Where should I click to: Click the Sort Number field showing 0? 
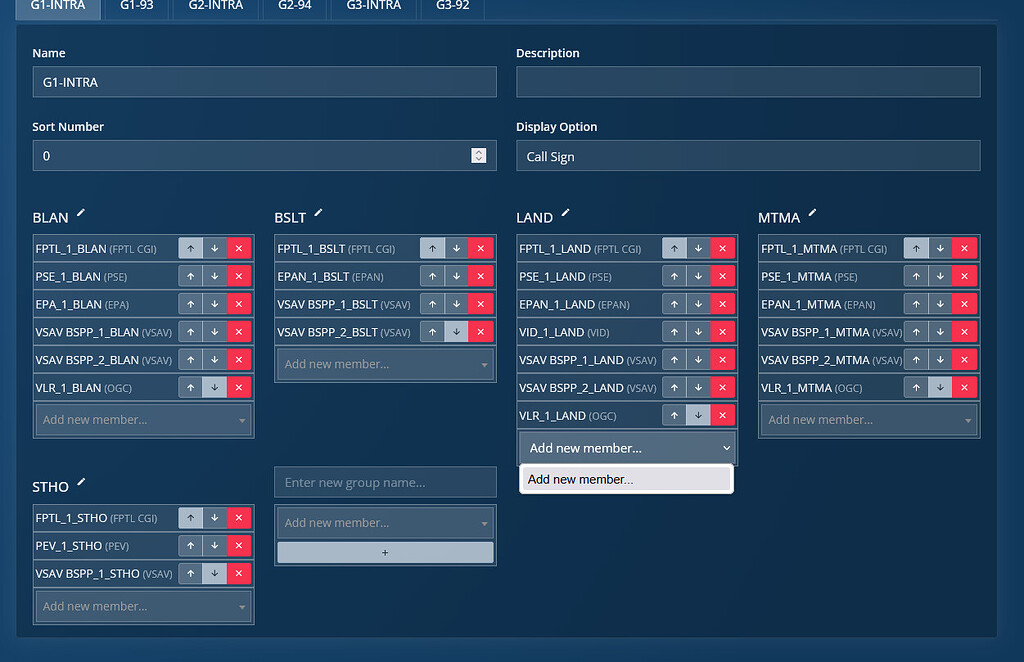tap(264, 156)
